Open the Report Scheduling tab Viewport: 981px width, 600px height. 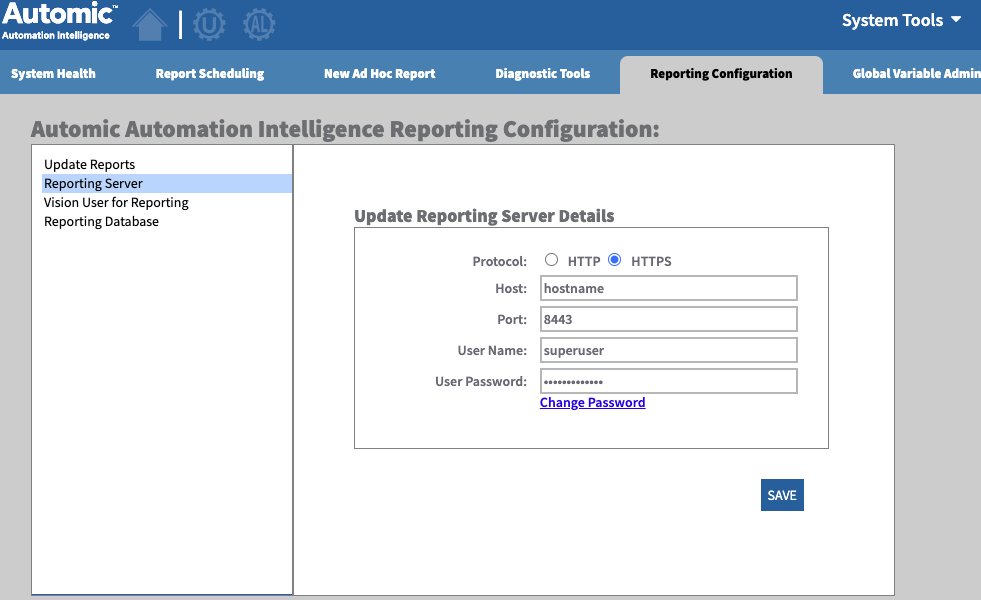(x=210, y=73)
